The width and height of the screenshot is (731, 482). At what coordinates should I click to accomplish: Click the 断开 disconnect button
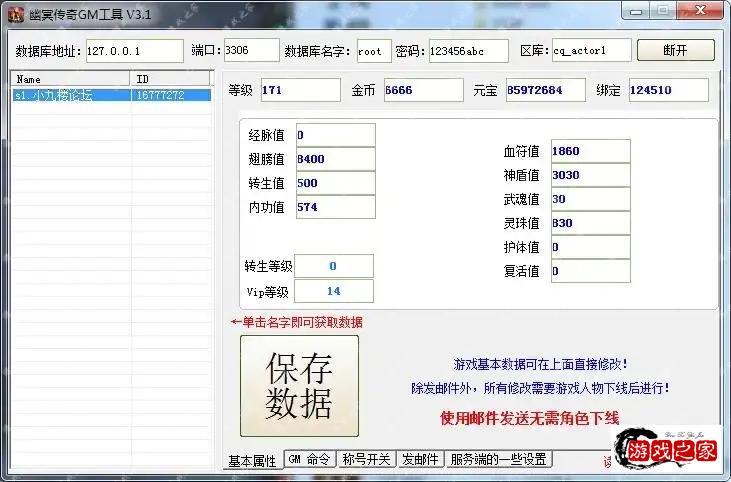(676, 50)
